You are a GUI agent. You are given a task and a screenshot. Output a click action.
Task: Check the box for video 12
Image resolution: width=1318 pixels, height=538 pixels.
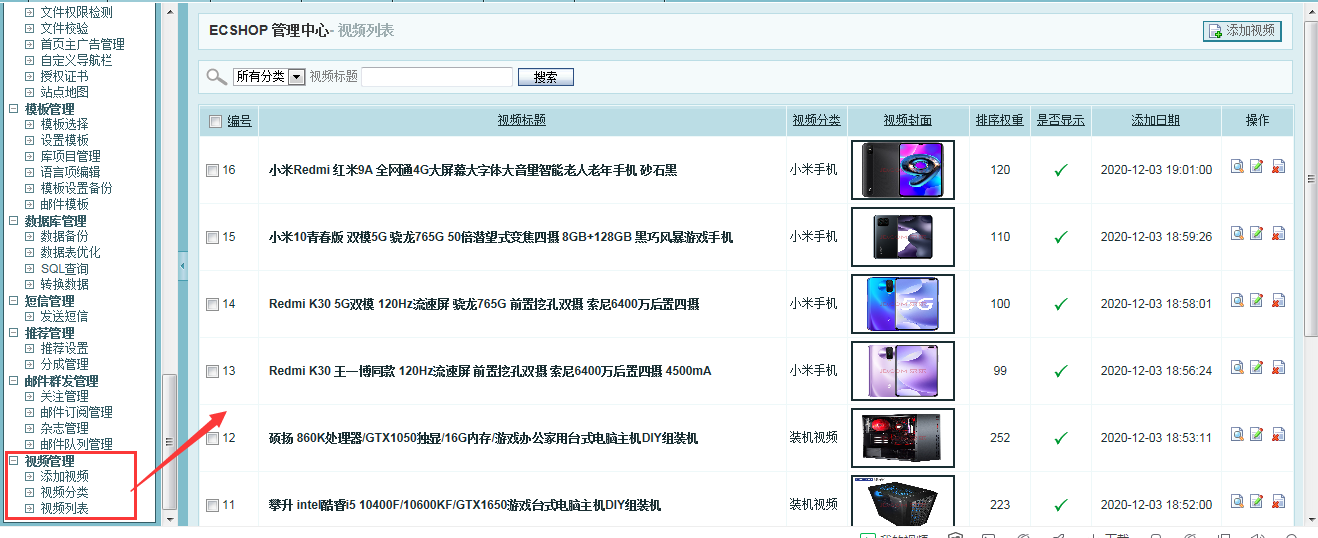coord(212,439)
